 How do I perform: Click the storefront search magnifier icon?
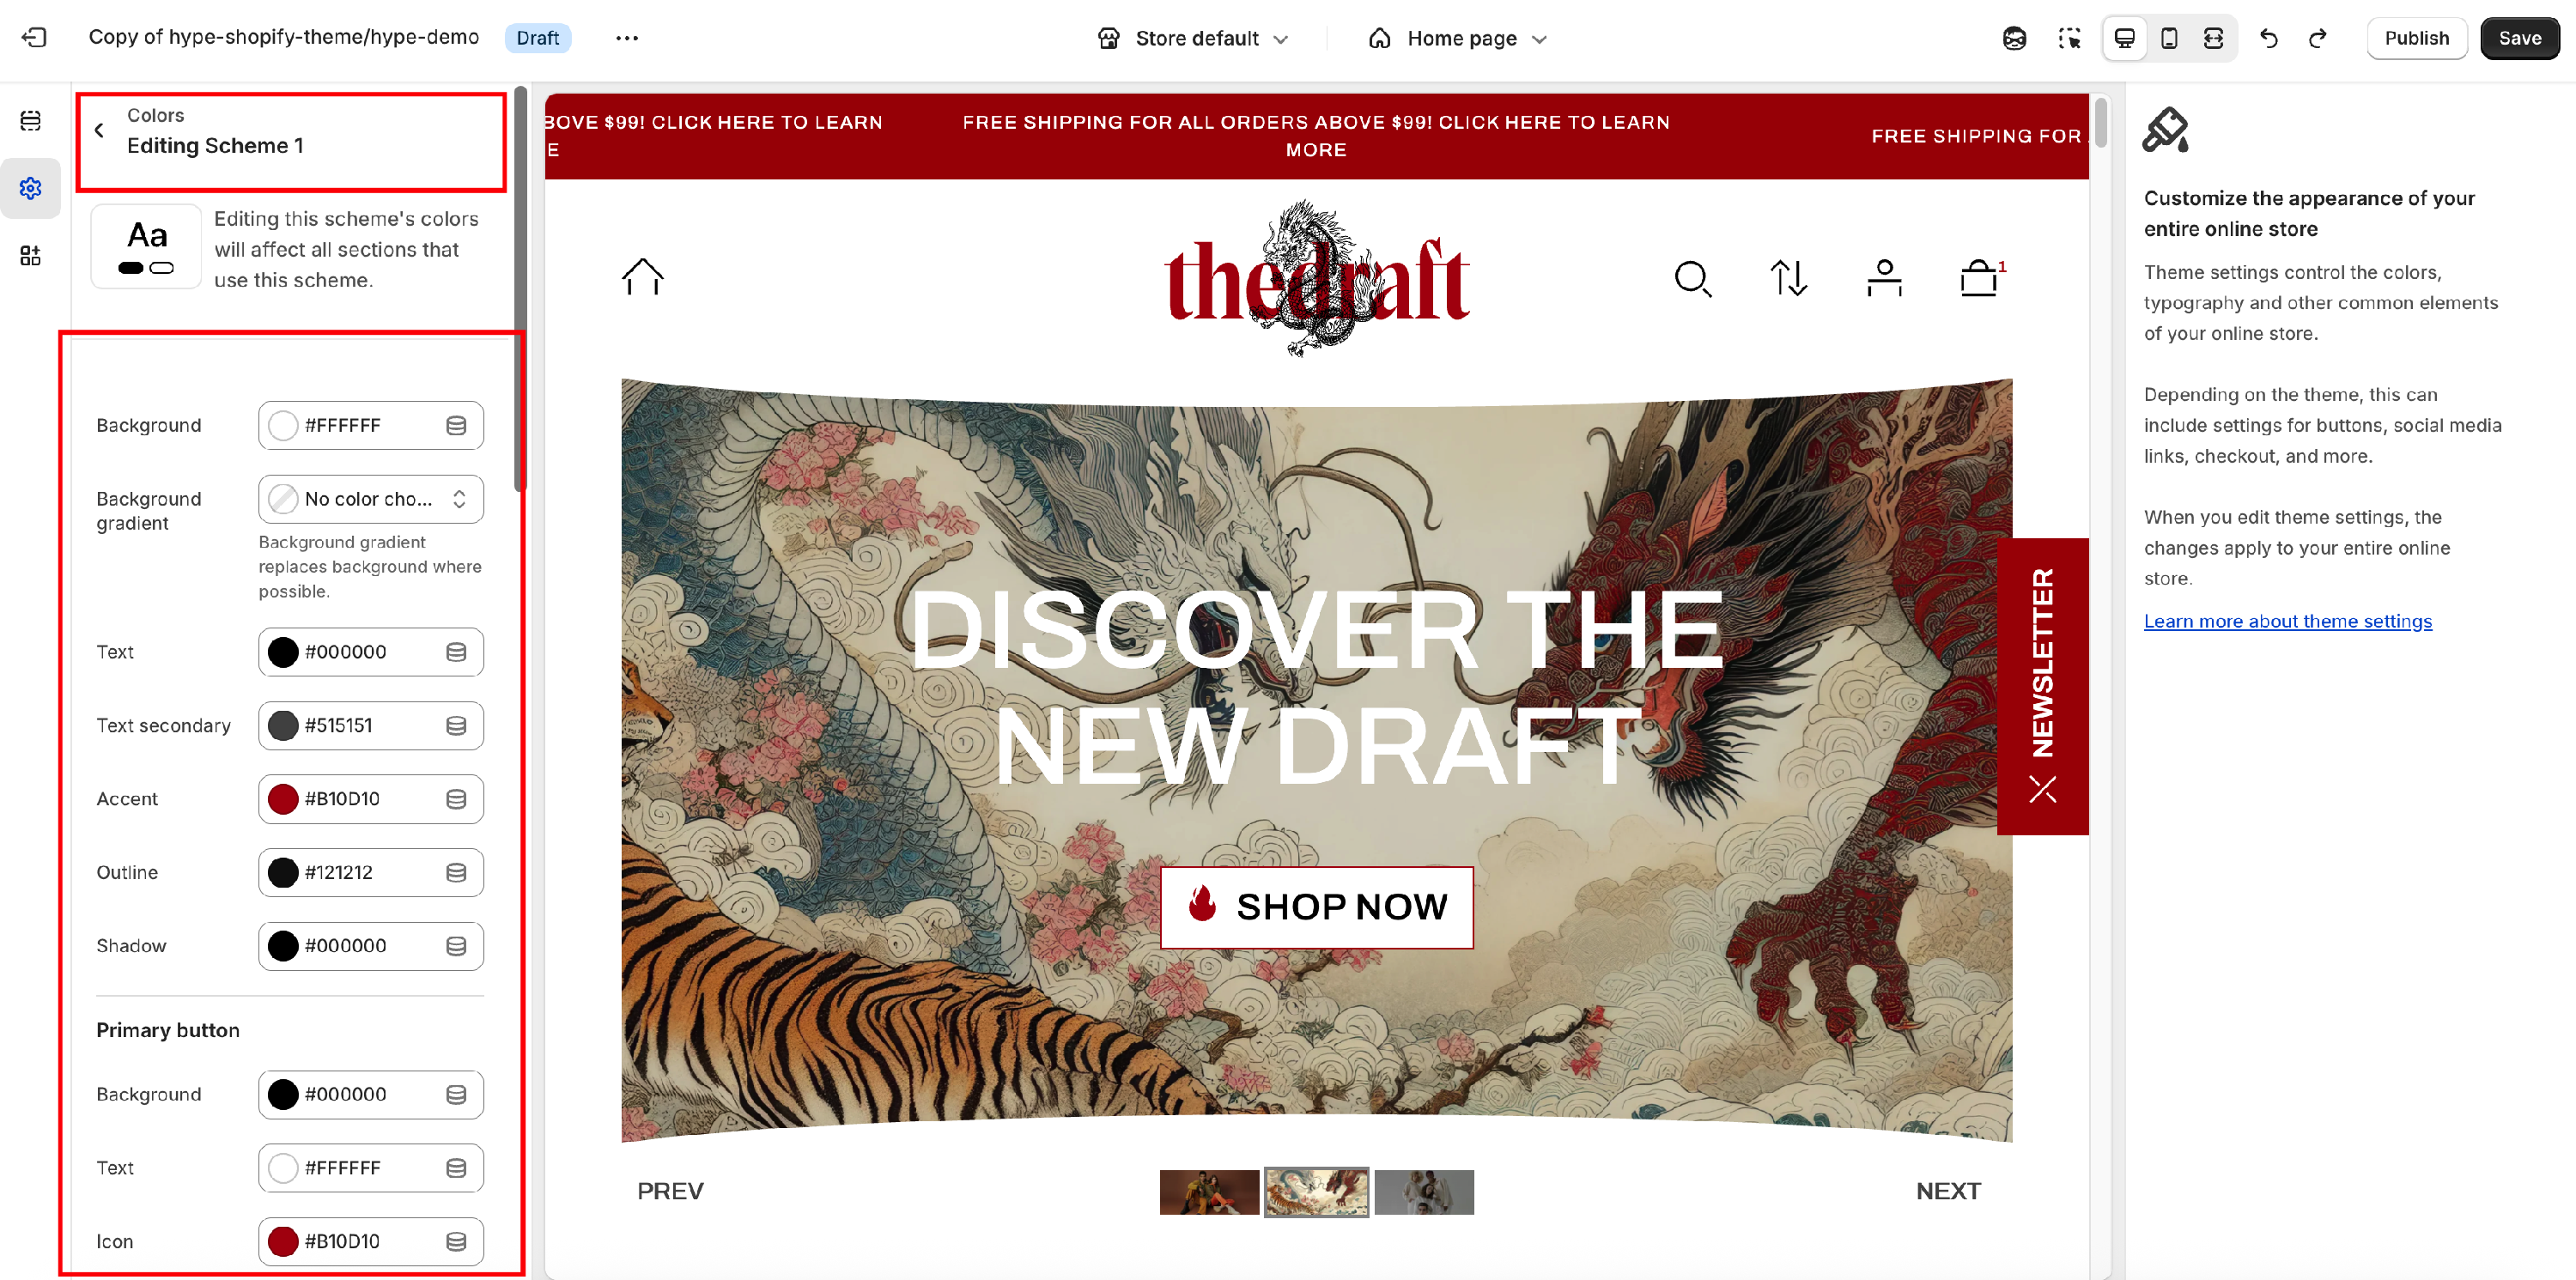[x=1692, y=278]
